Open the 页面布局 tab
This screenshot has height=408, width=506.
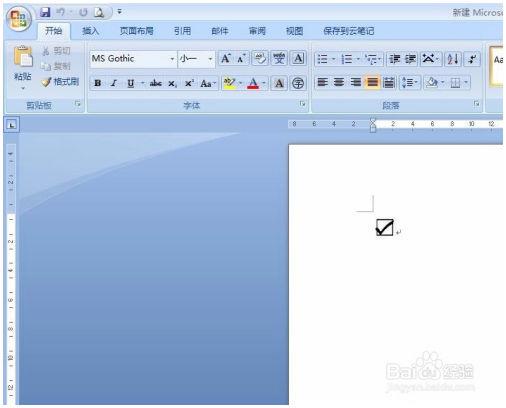(137, 31)
